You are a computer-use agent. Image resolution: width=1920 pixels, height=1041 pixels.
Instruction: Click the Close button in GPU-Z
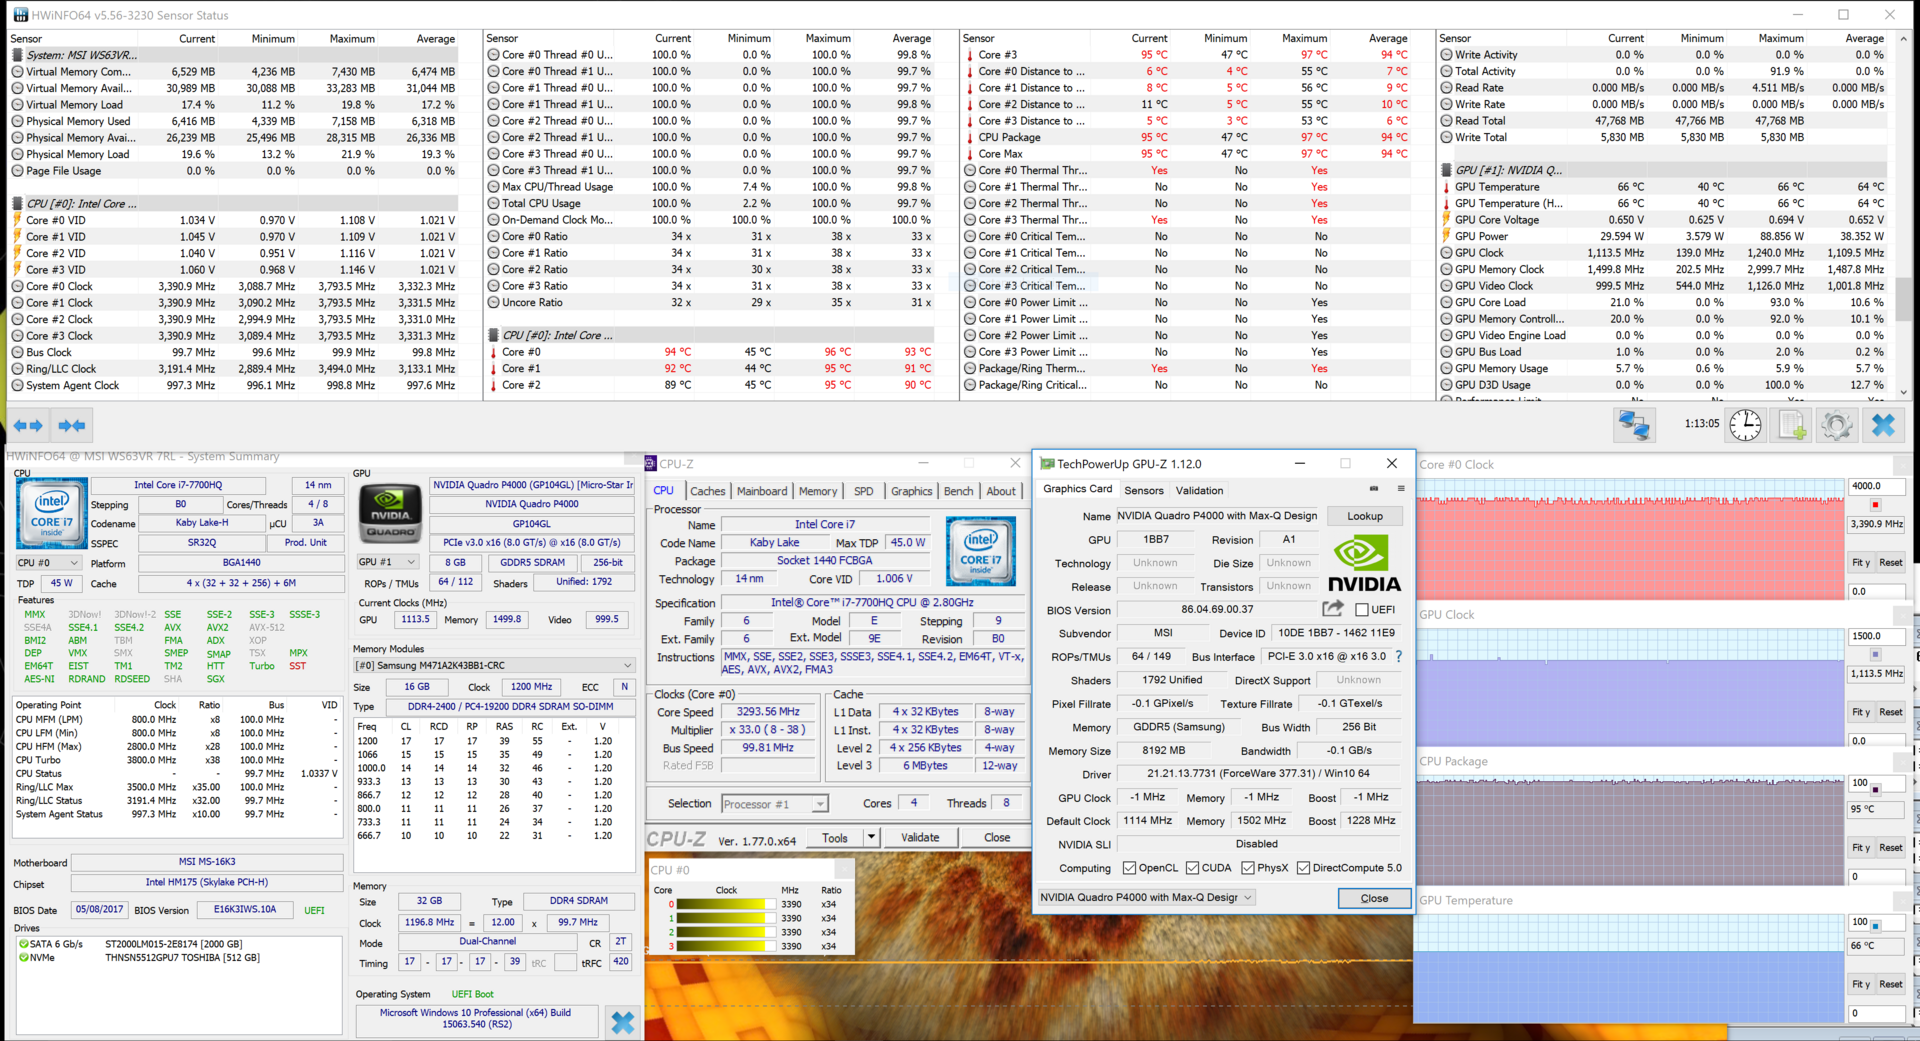pos(1374,898)
